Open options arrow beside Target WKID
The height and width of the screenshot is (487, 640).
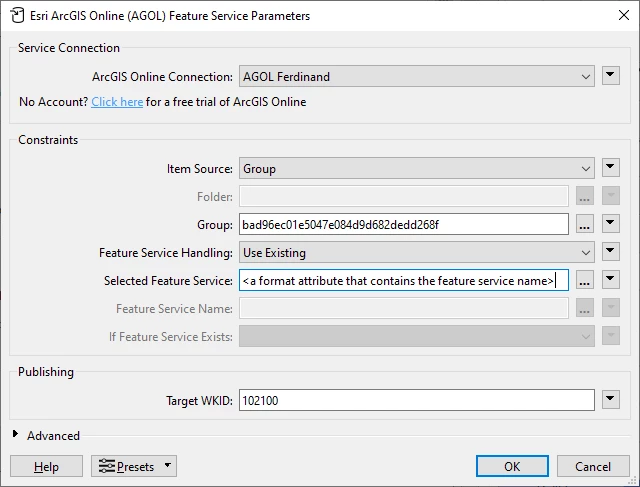[610, 399]
